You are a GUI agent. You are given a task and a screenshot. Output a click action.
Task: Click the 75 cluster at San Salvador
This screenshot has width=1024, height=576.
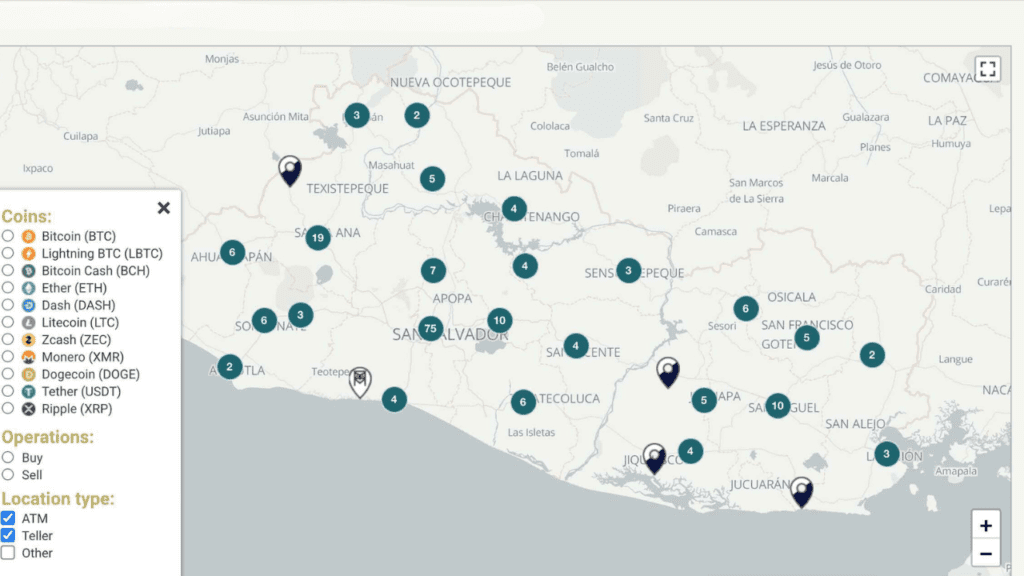coord(430,328)
